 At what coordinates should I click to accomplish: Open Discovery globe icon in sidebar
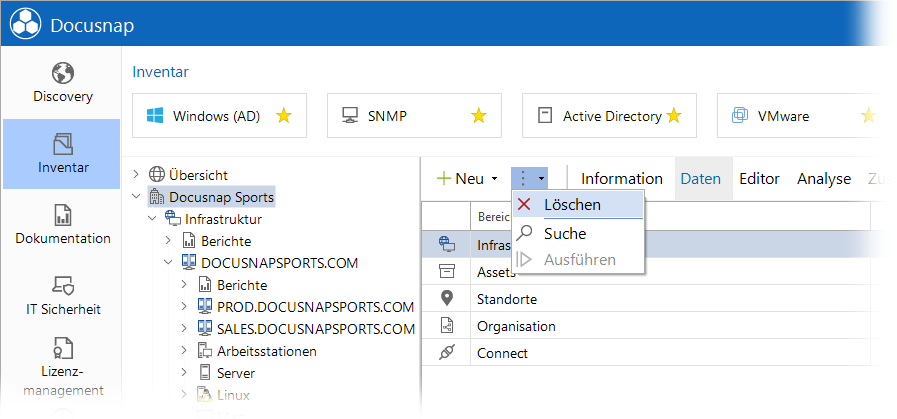pos(62,73)
